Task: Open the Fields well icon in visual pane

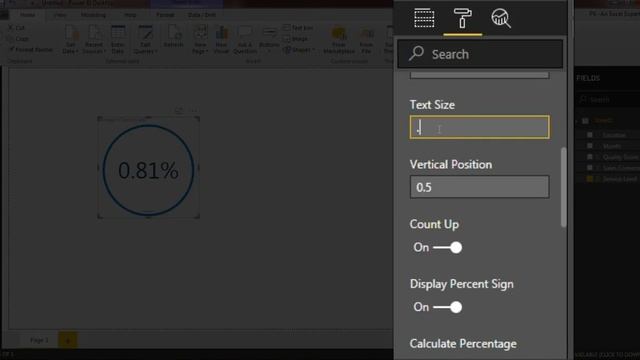Action: coord(424,18)
